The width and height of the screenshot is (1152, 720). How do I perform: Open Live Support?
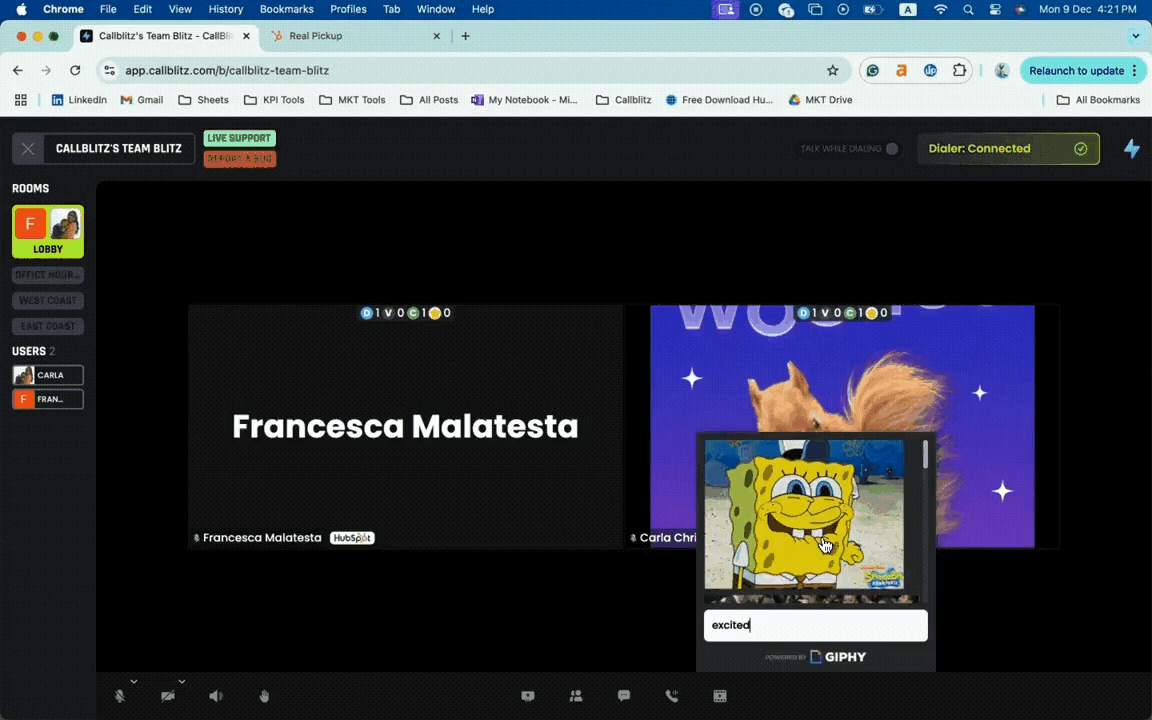[x=240, y=138]
